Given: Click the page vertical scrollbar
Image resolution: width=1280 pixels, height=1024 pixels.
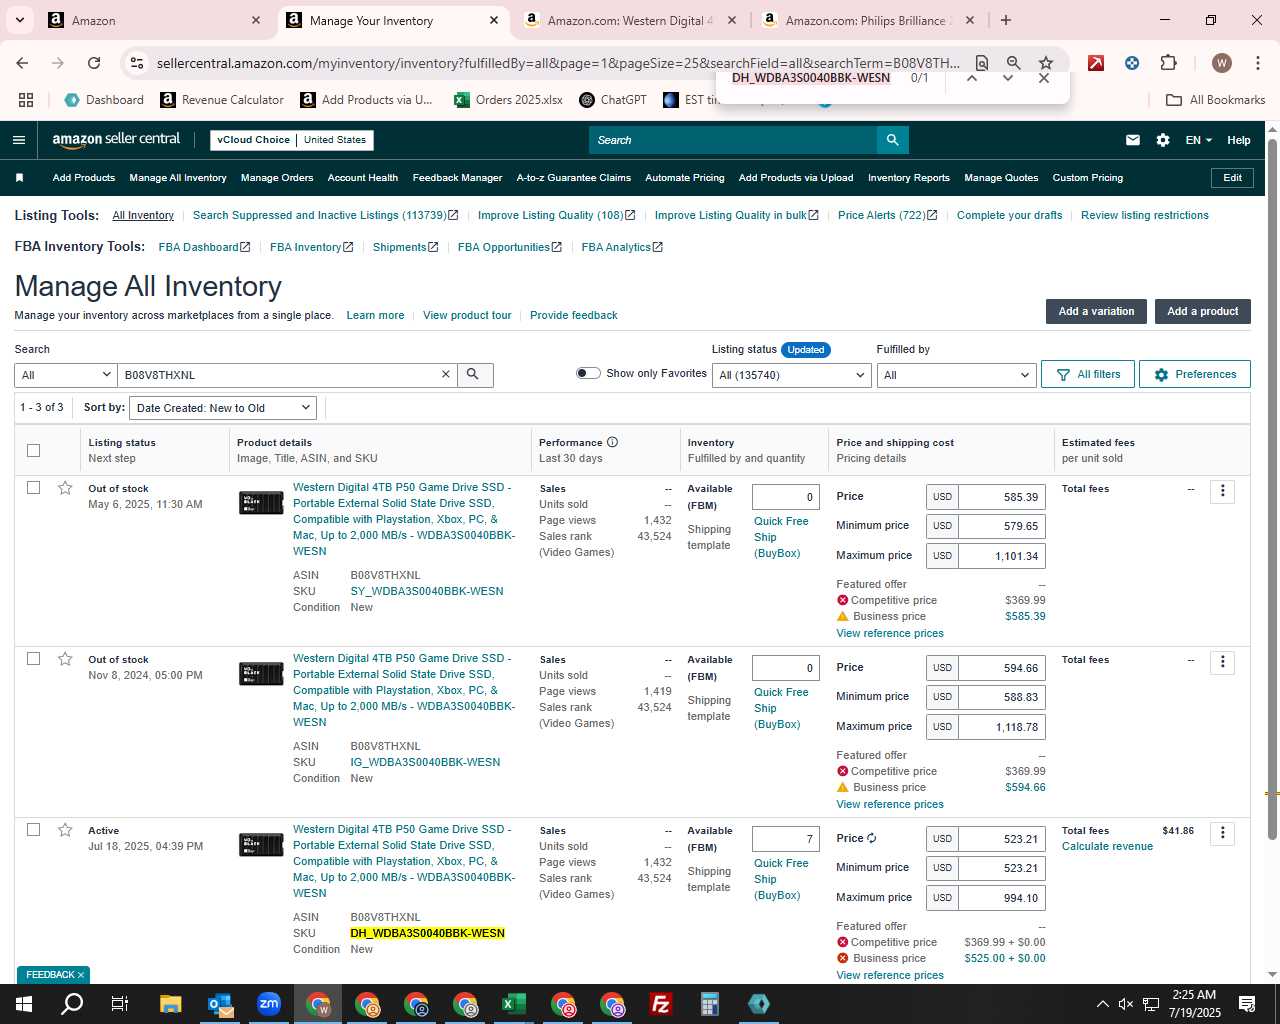Looking at the screenshot, I should pyautogui.click(x=1272, y=490).
